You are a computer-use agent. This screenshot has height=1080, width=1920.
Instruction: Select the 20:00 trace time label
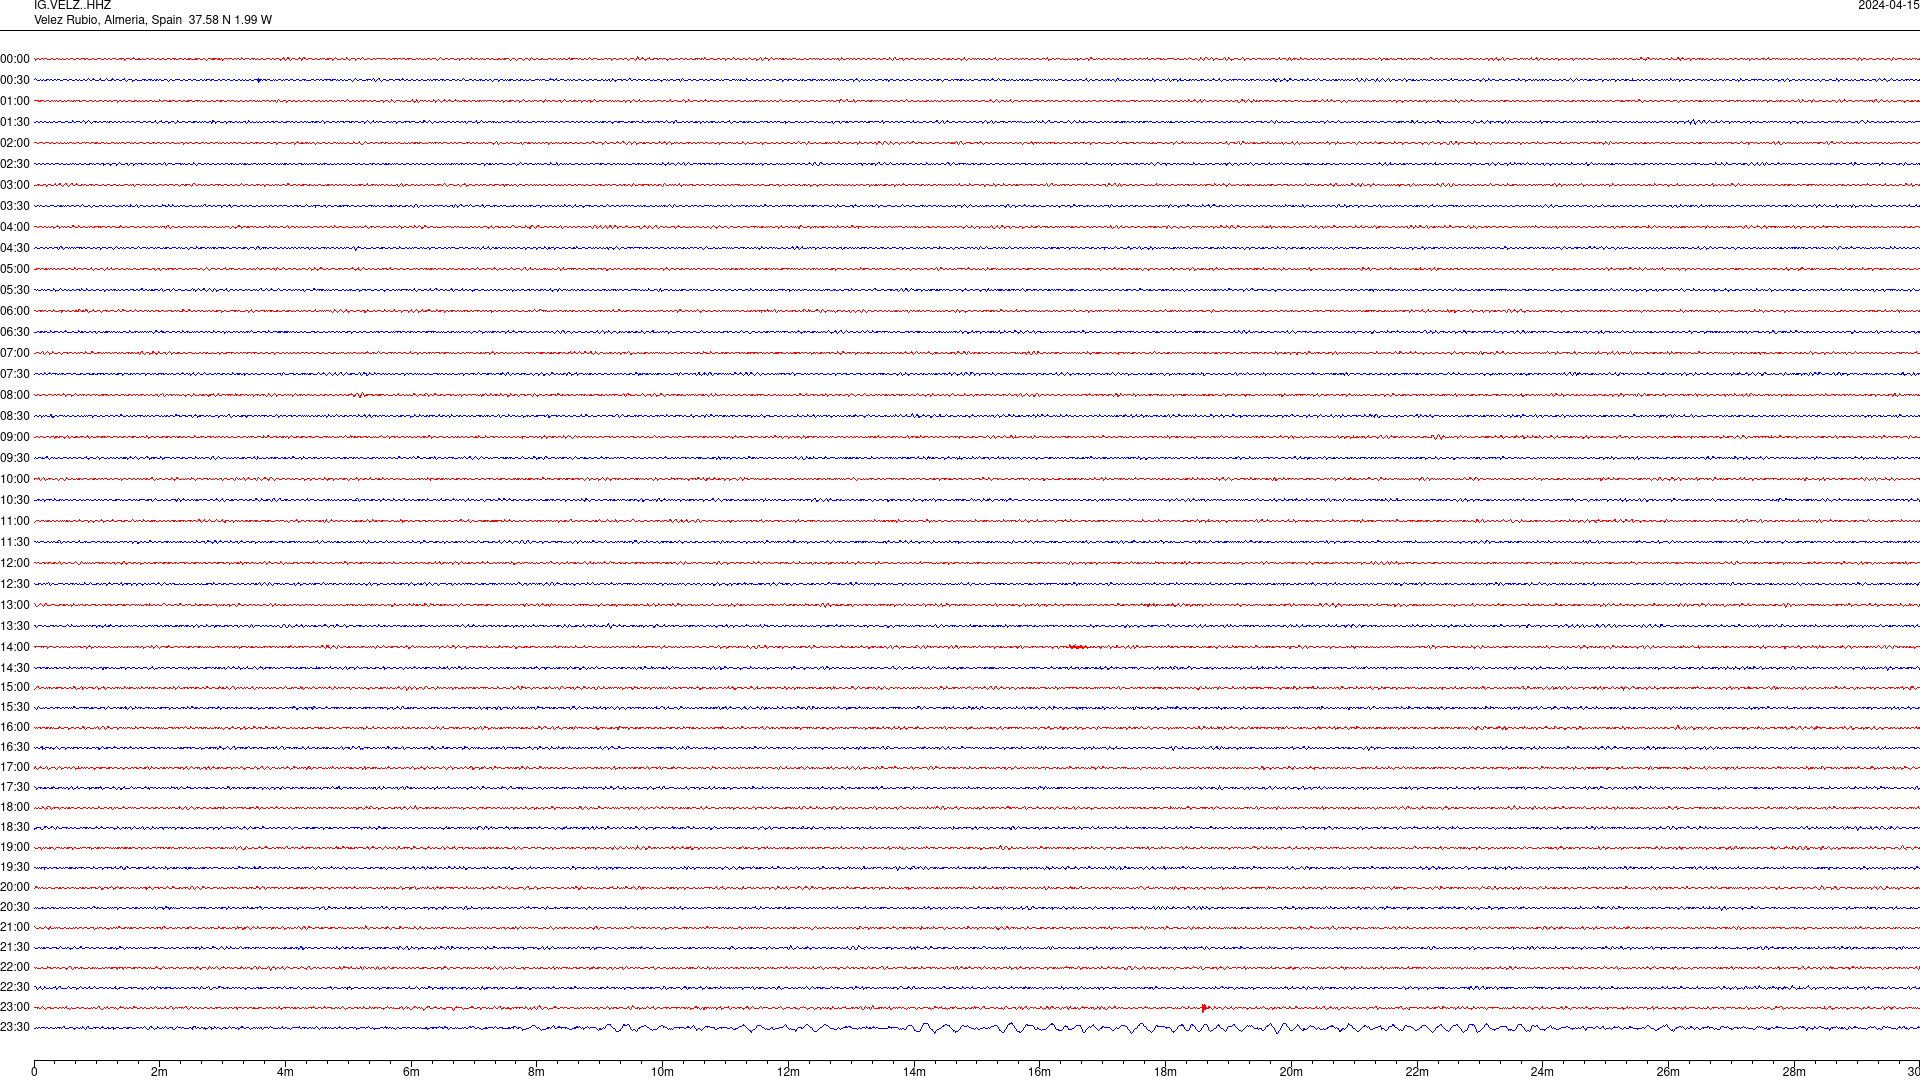(15, 887)
